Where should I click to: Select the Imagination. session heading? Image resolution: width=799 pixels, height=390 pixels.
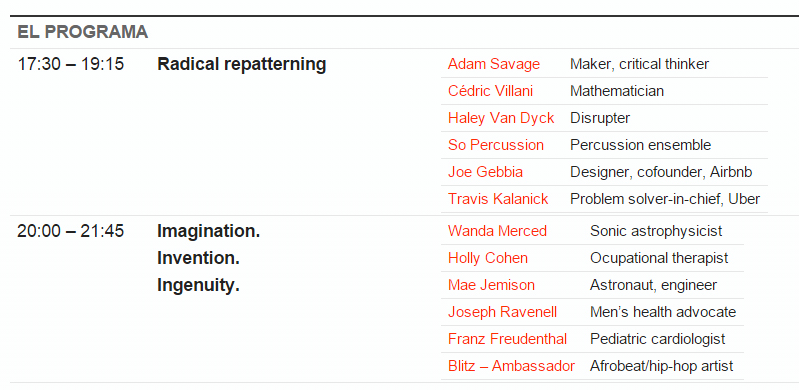coord(208,231)
